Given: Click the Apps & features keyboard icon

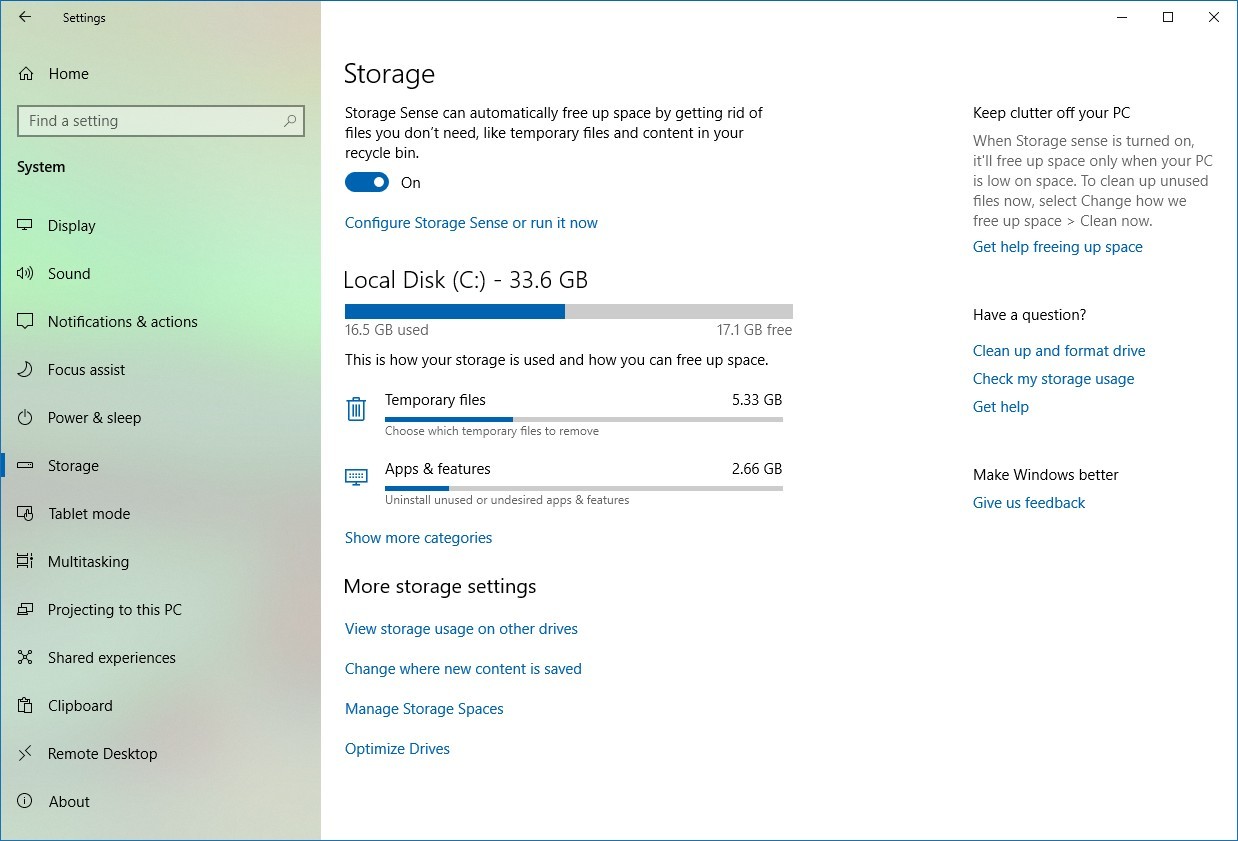Looking at the screenshot, I should point(356,476).
